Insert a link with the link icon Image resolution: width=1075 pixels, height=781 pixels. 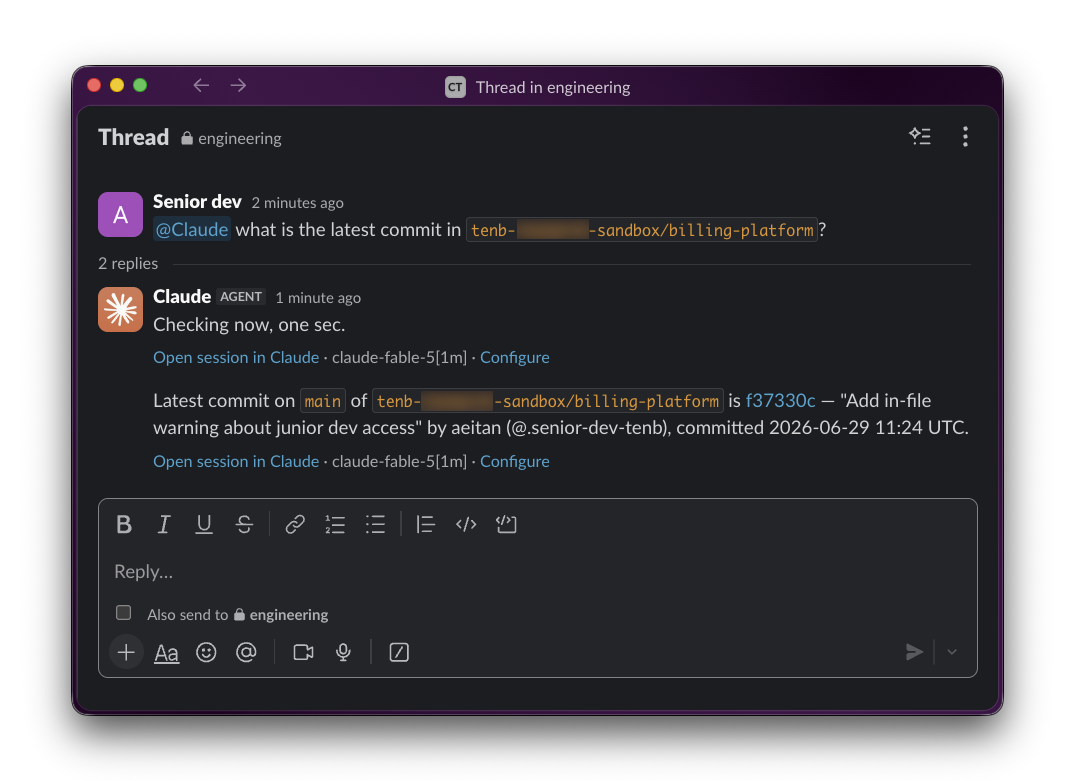[295, 525]
